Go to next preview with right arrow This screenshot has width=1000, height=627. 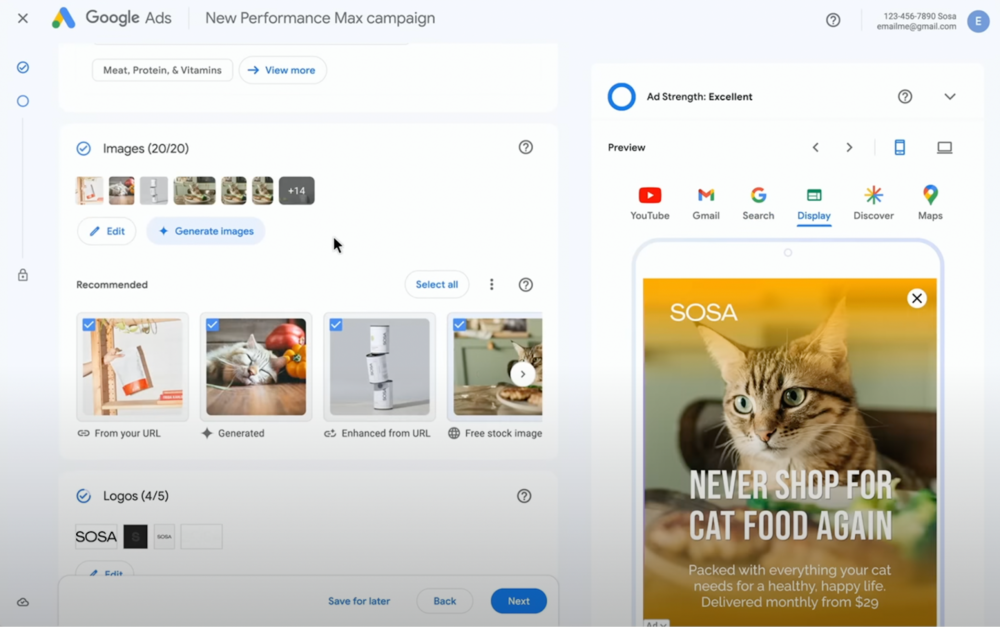[849, 147]
